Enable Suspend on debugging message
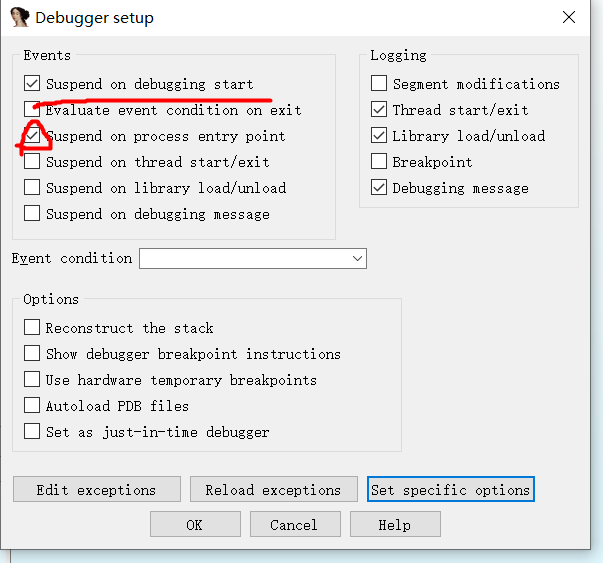 tap(32, 213)
